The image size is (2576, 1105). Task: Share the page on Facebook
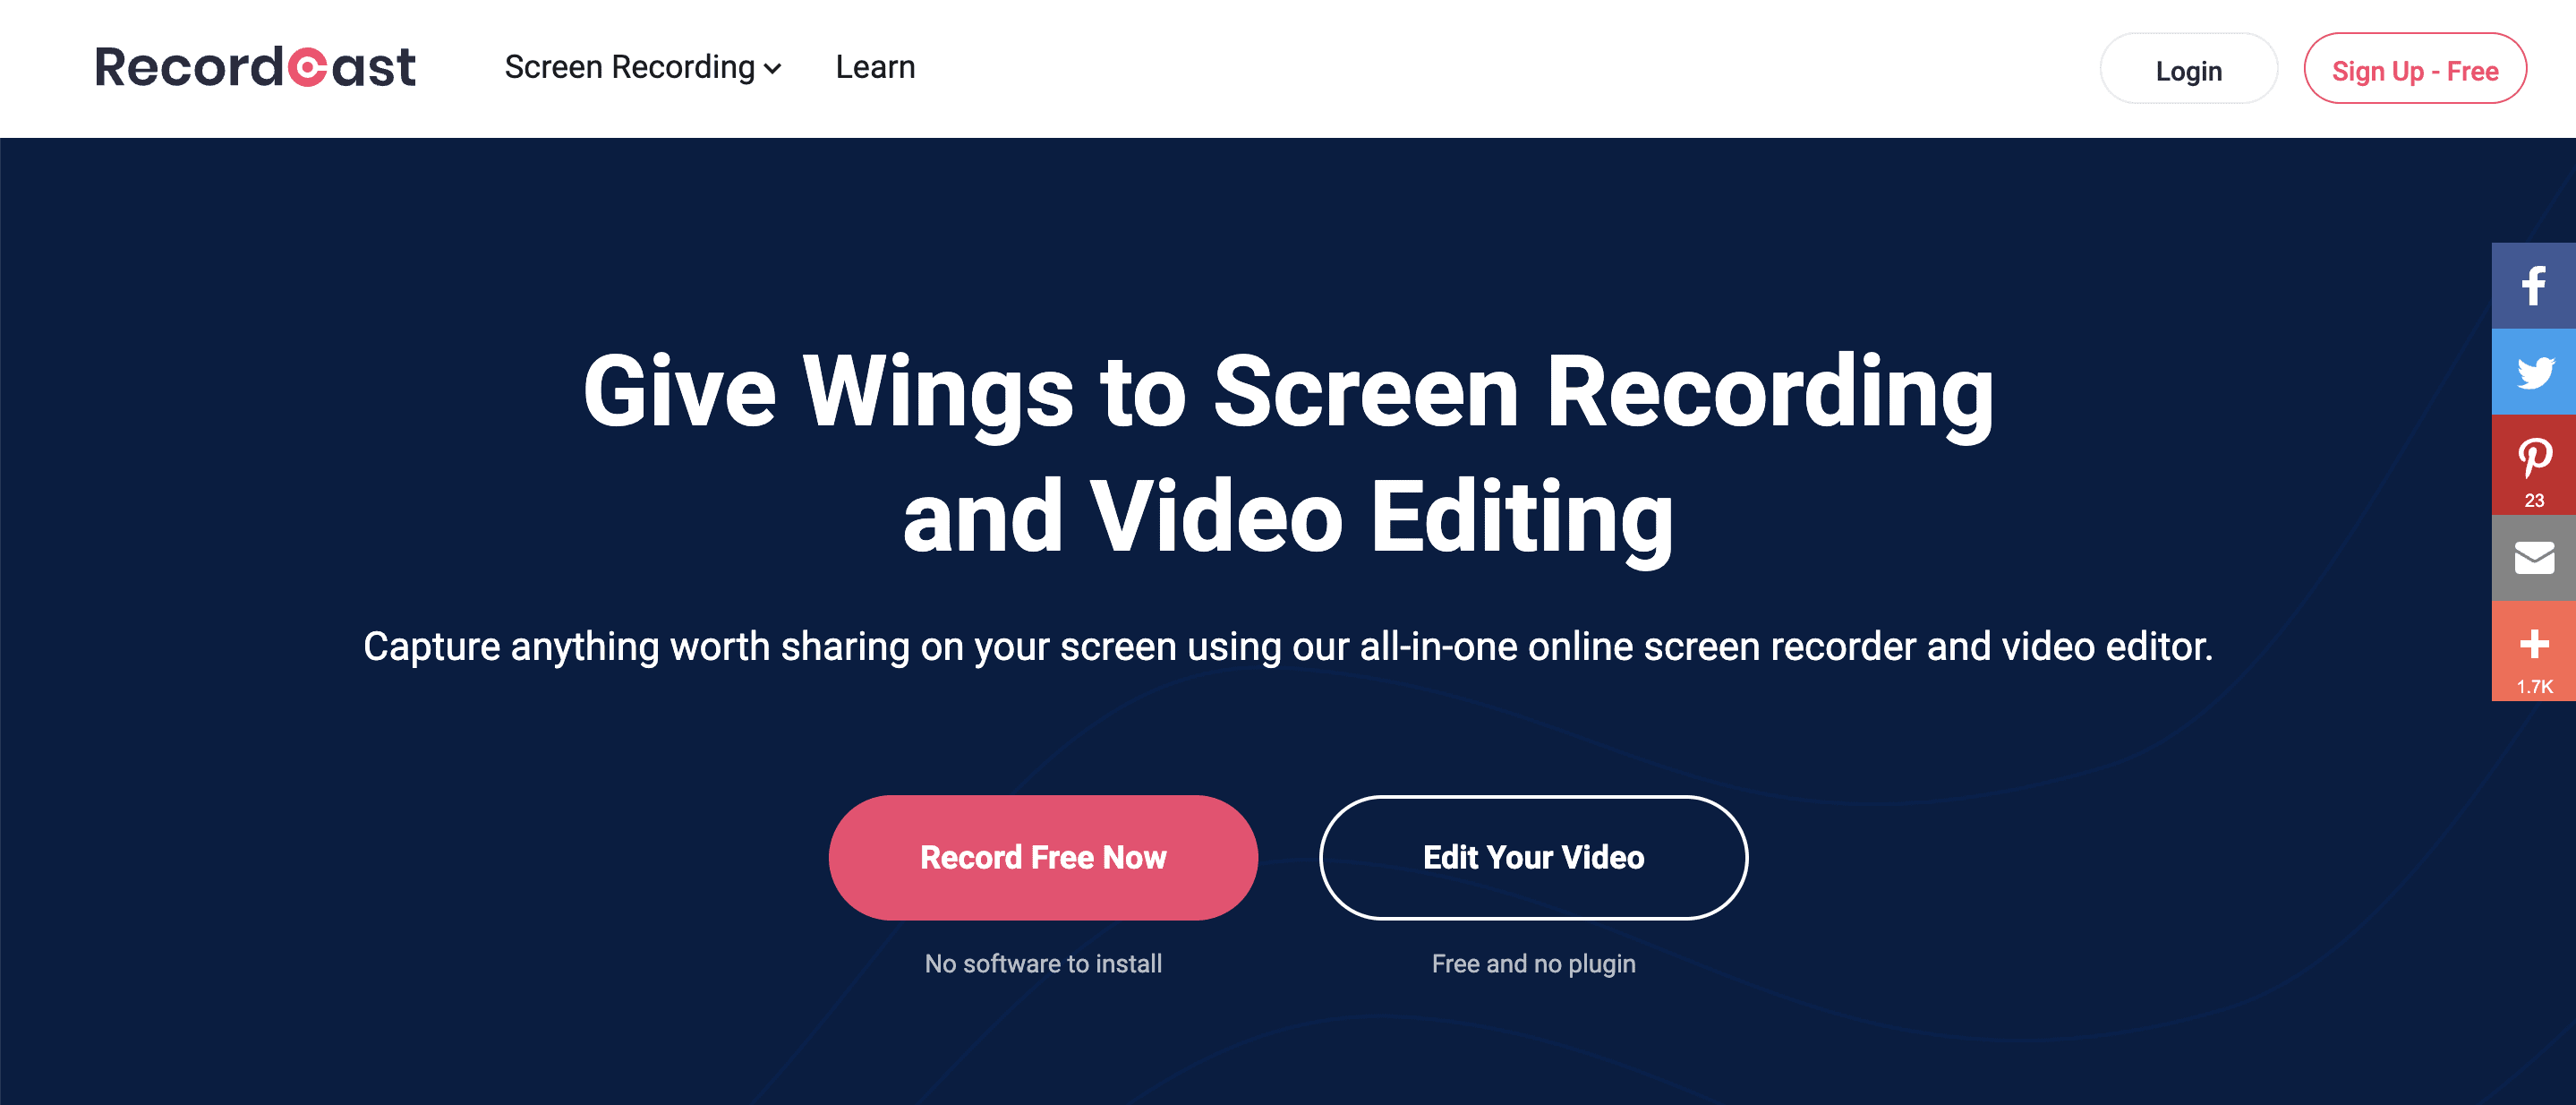pyautogui.click(x=2533, y=286)
